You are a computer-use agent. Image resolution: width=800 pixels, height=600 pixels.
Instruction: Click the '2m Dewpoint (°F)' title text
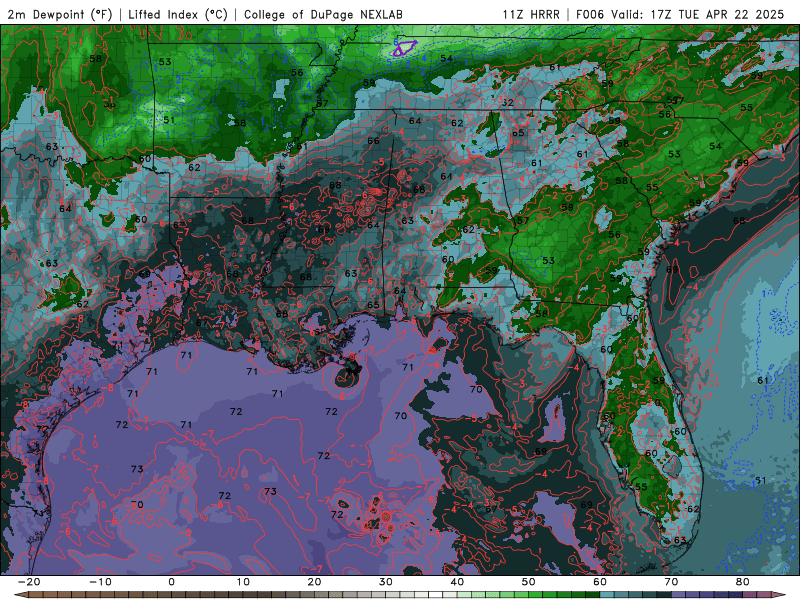[x=60, y=14]
